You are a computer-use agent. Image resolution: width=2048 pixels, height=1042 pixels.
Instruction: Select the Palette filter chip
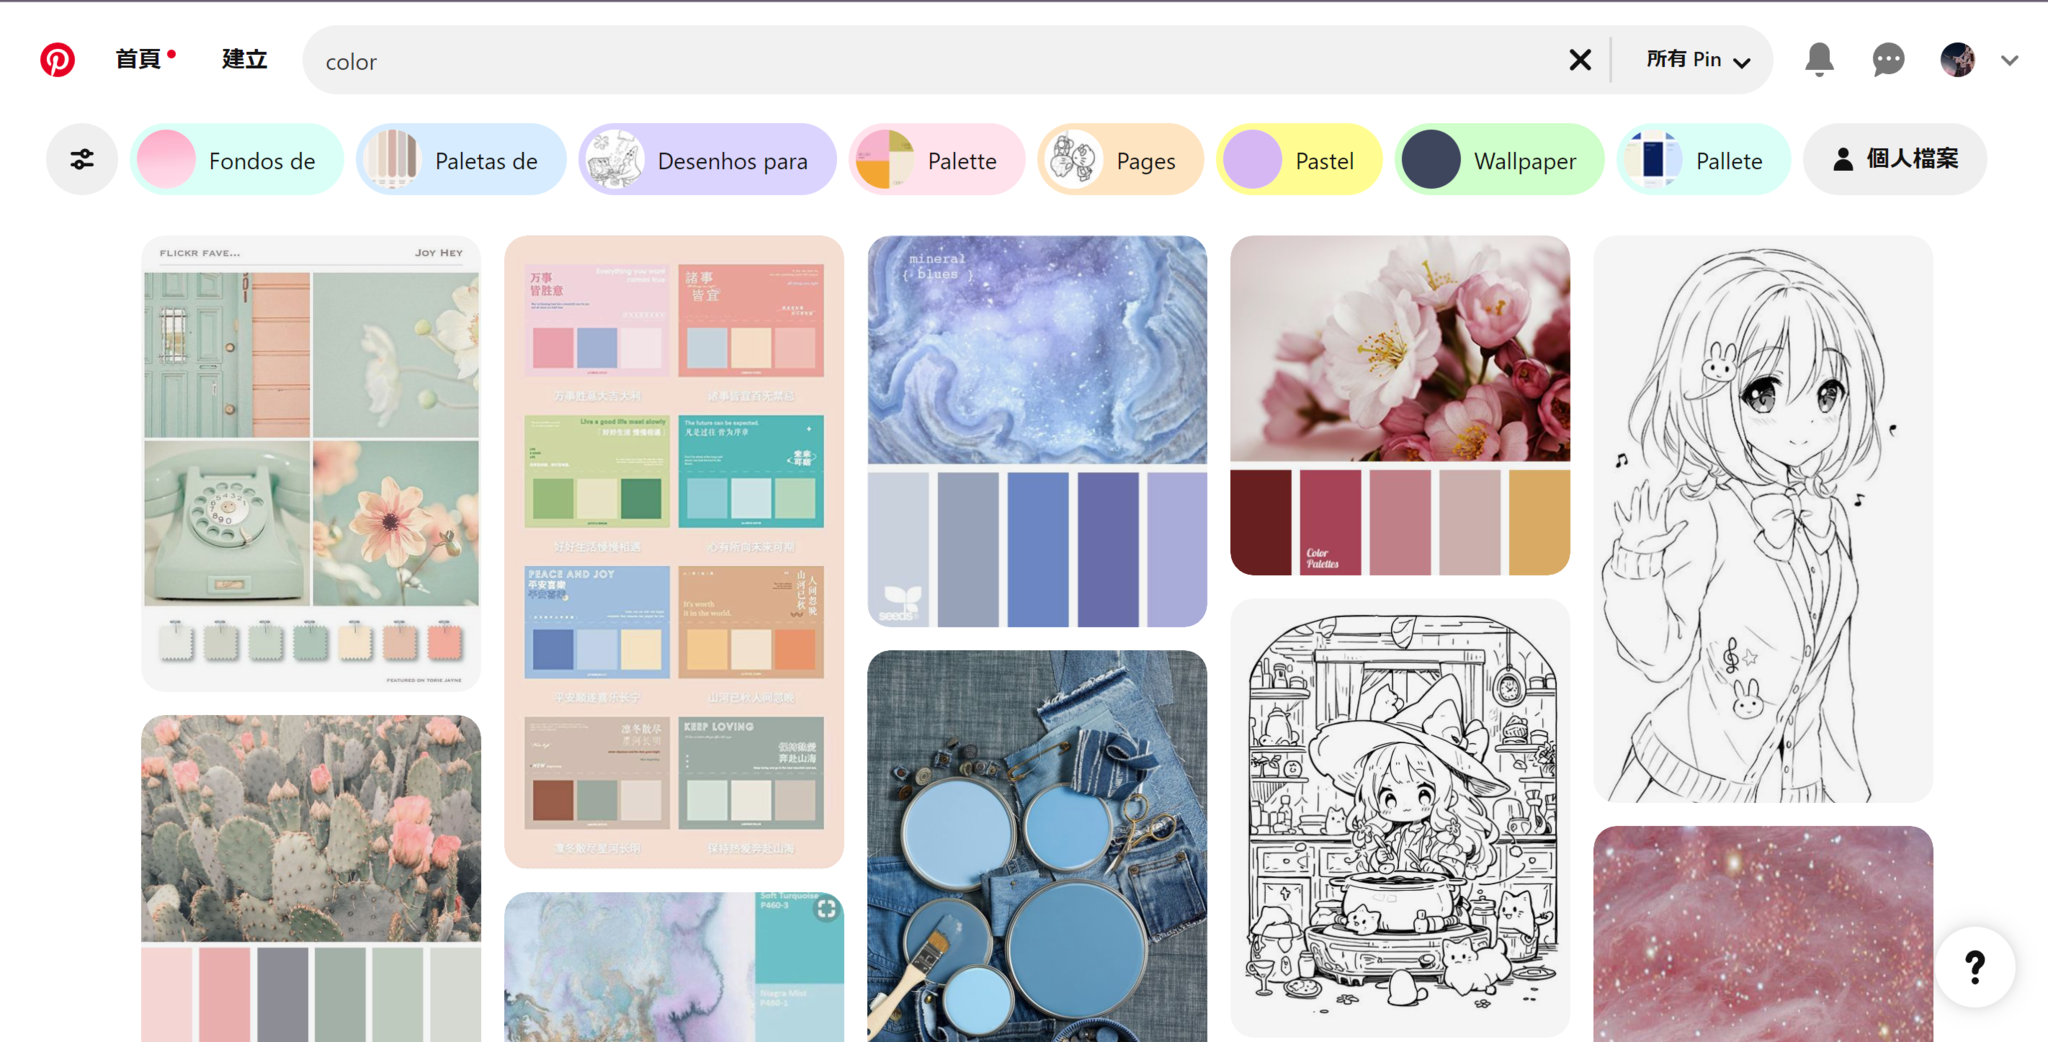937,159
